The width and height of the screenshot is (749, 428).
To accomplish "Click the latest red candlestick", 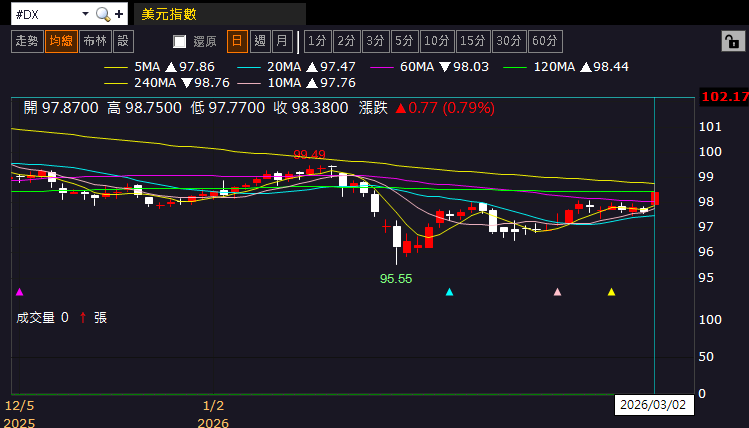I will 655,198.
